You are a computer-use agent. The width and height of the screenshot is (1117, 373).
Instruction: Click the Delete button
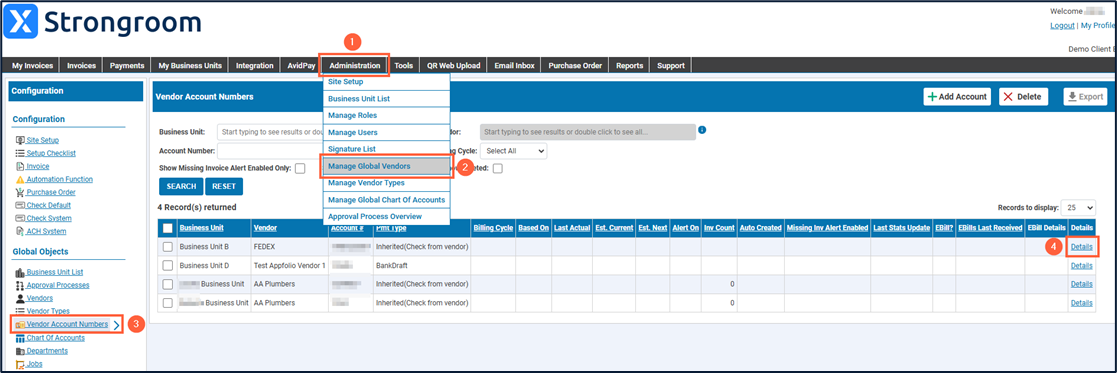tap(1024, 97)
